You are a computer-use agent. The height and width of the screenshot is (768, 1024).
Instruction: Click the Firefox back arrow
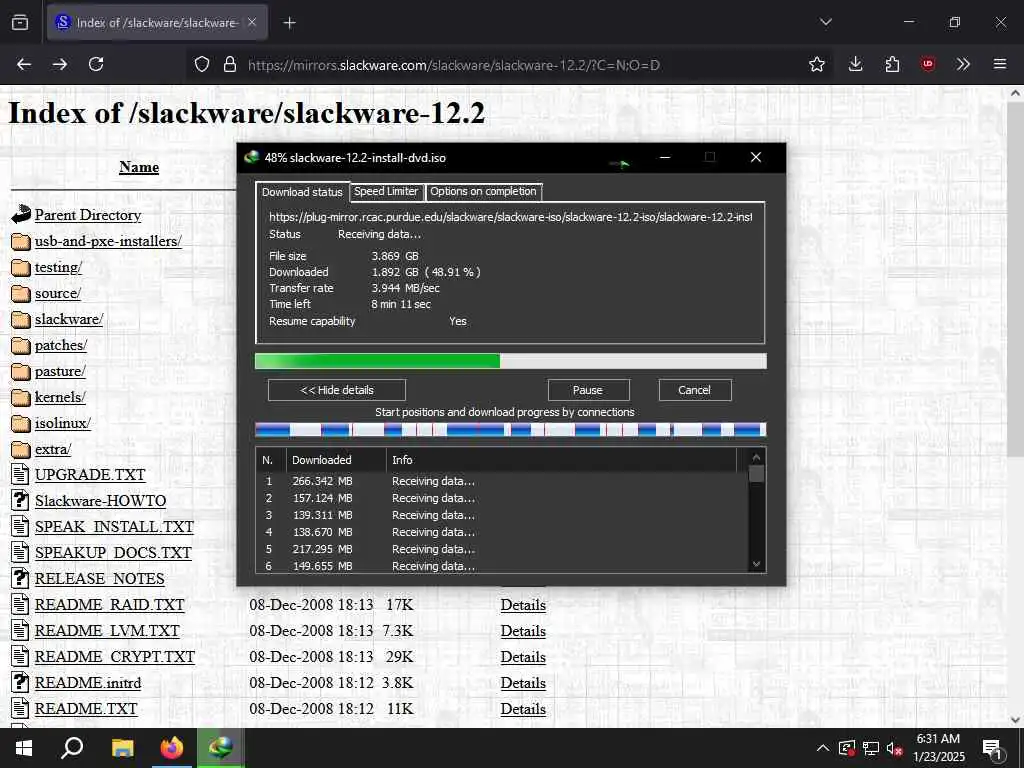(24, 64)
